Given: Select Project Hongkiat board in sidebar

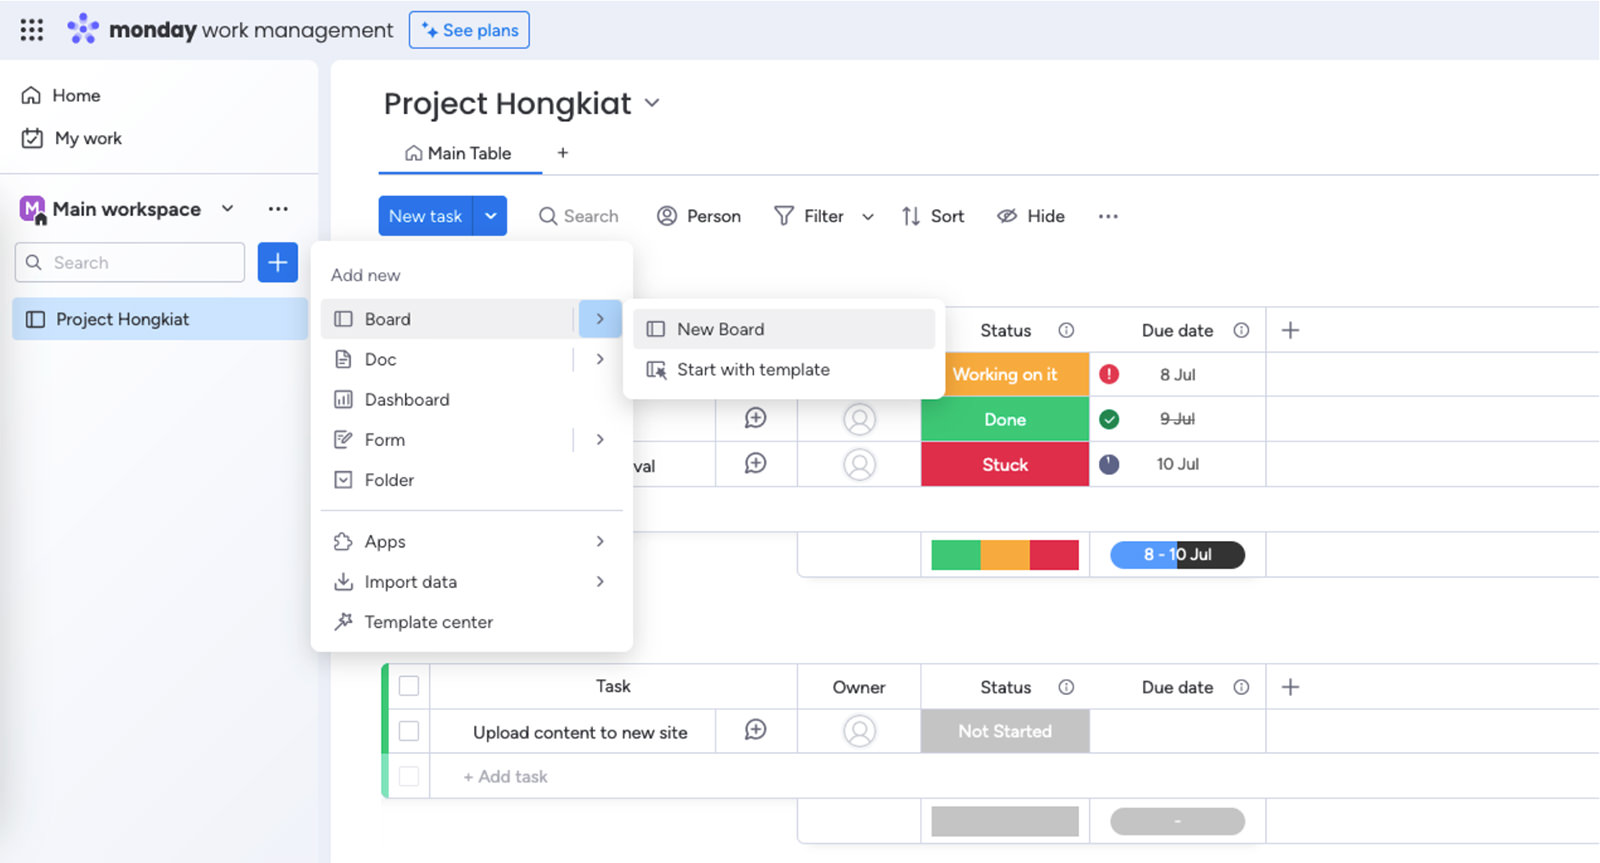Looking at the screenshot, I should (160, 319).
